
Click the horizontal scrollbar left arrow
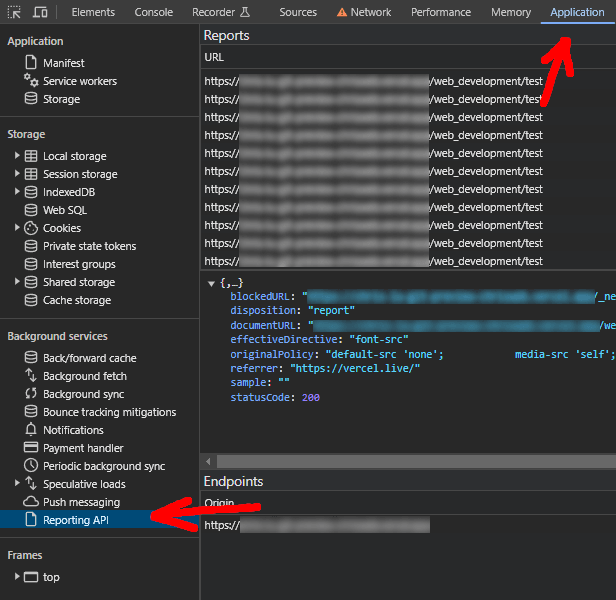[208, 461]
